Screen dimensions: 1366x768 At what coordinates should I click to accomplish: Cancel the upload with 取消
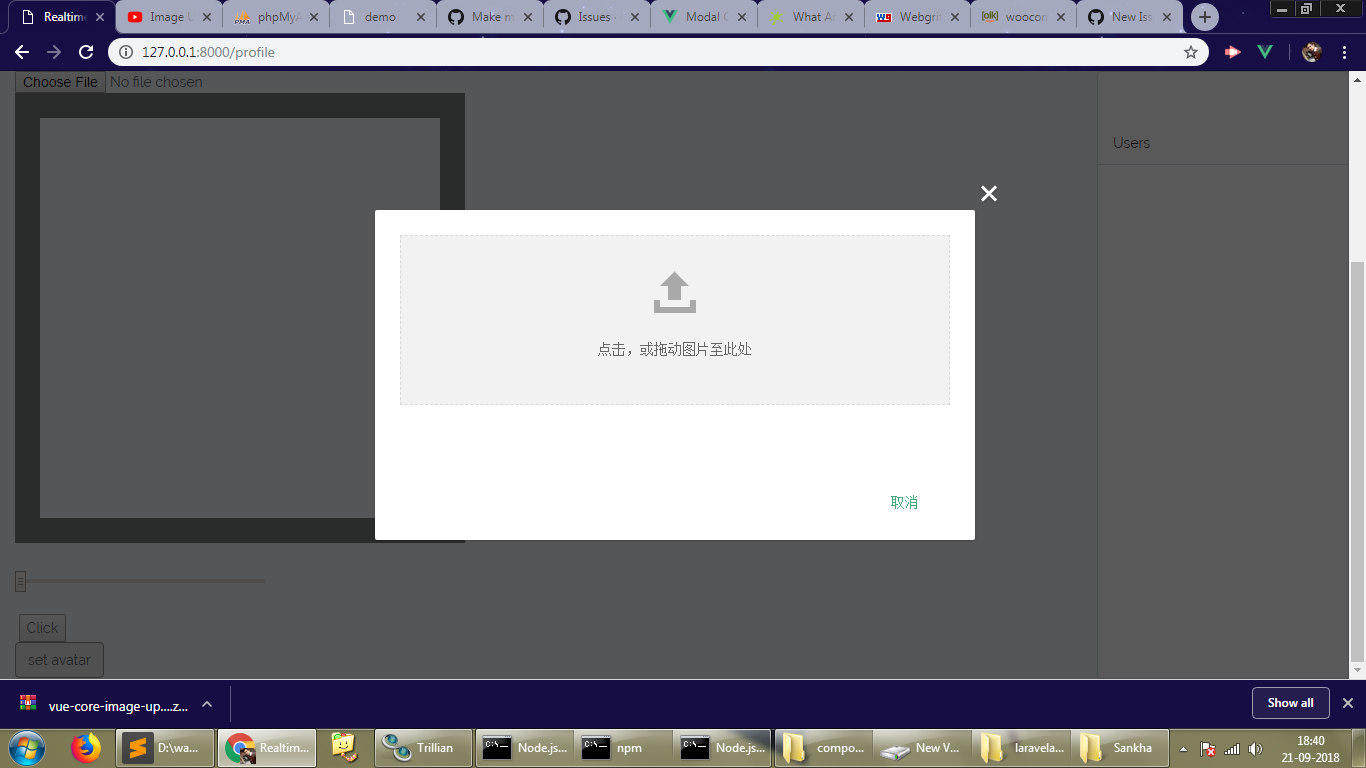(x=904, y=502)
